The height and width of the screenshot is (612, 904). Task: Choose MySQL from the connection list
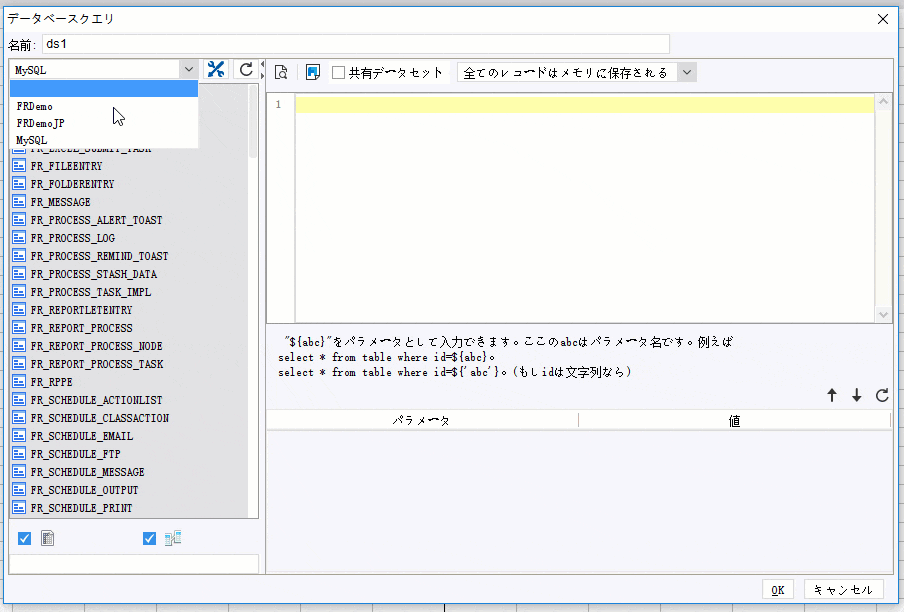click(104, 140)
